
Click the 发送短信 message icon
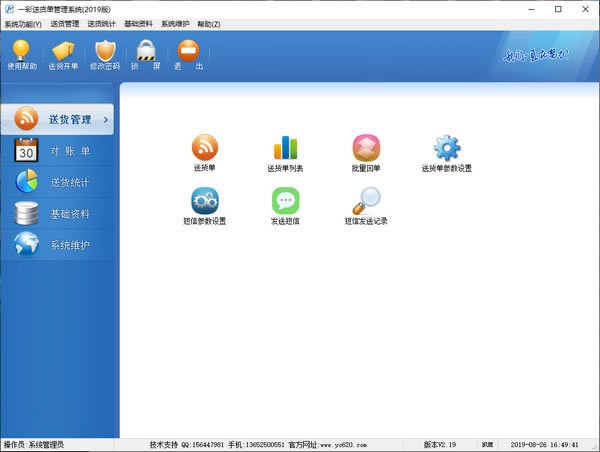click(x=285, y=201)
